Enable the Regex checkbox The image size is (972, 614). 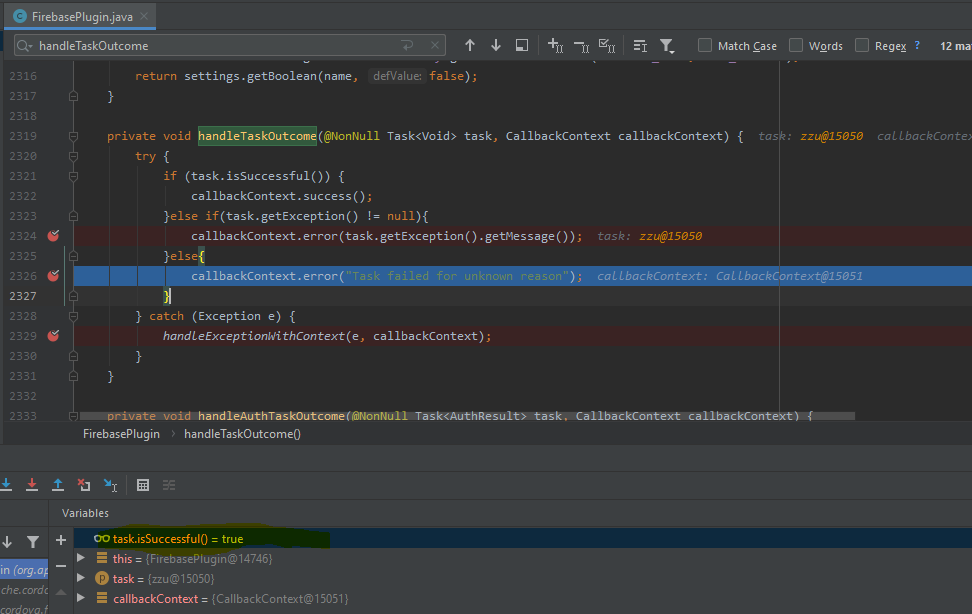tap(862, 45)
